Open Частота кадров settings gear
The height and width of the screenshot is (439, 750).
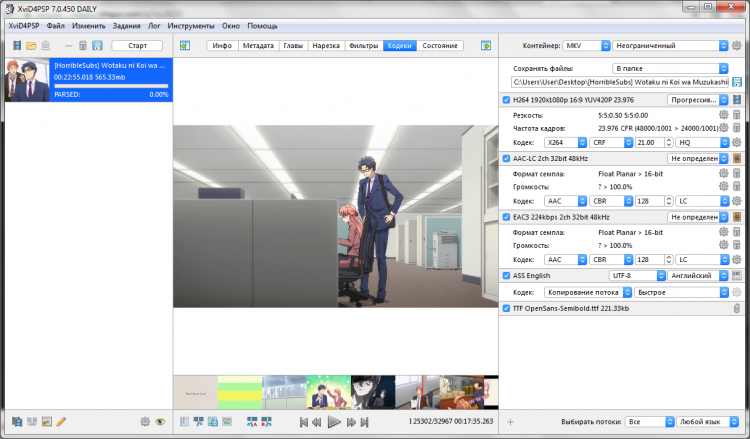[x=723, y=128]
